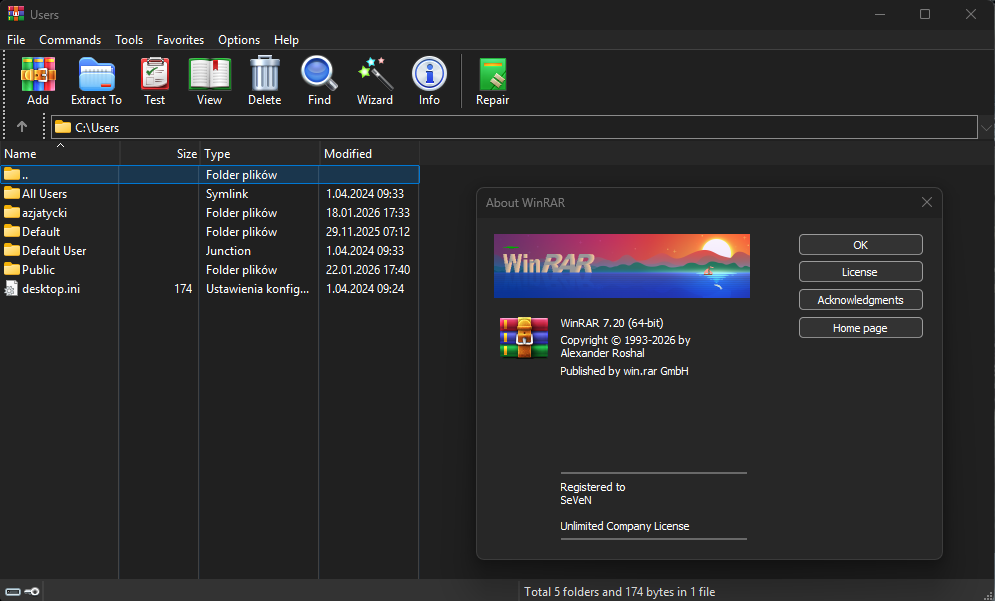The image size is (995, 601).
Task: Click the parent folder '..' icon
Action: [12, 174]
